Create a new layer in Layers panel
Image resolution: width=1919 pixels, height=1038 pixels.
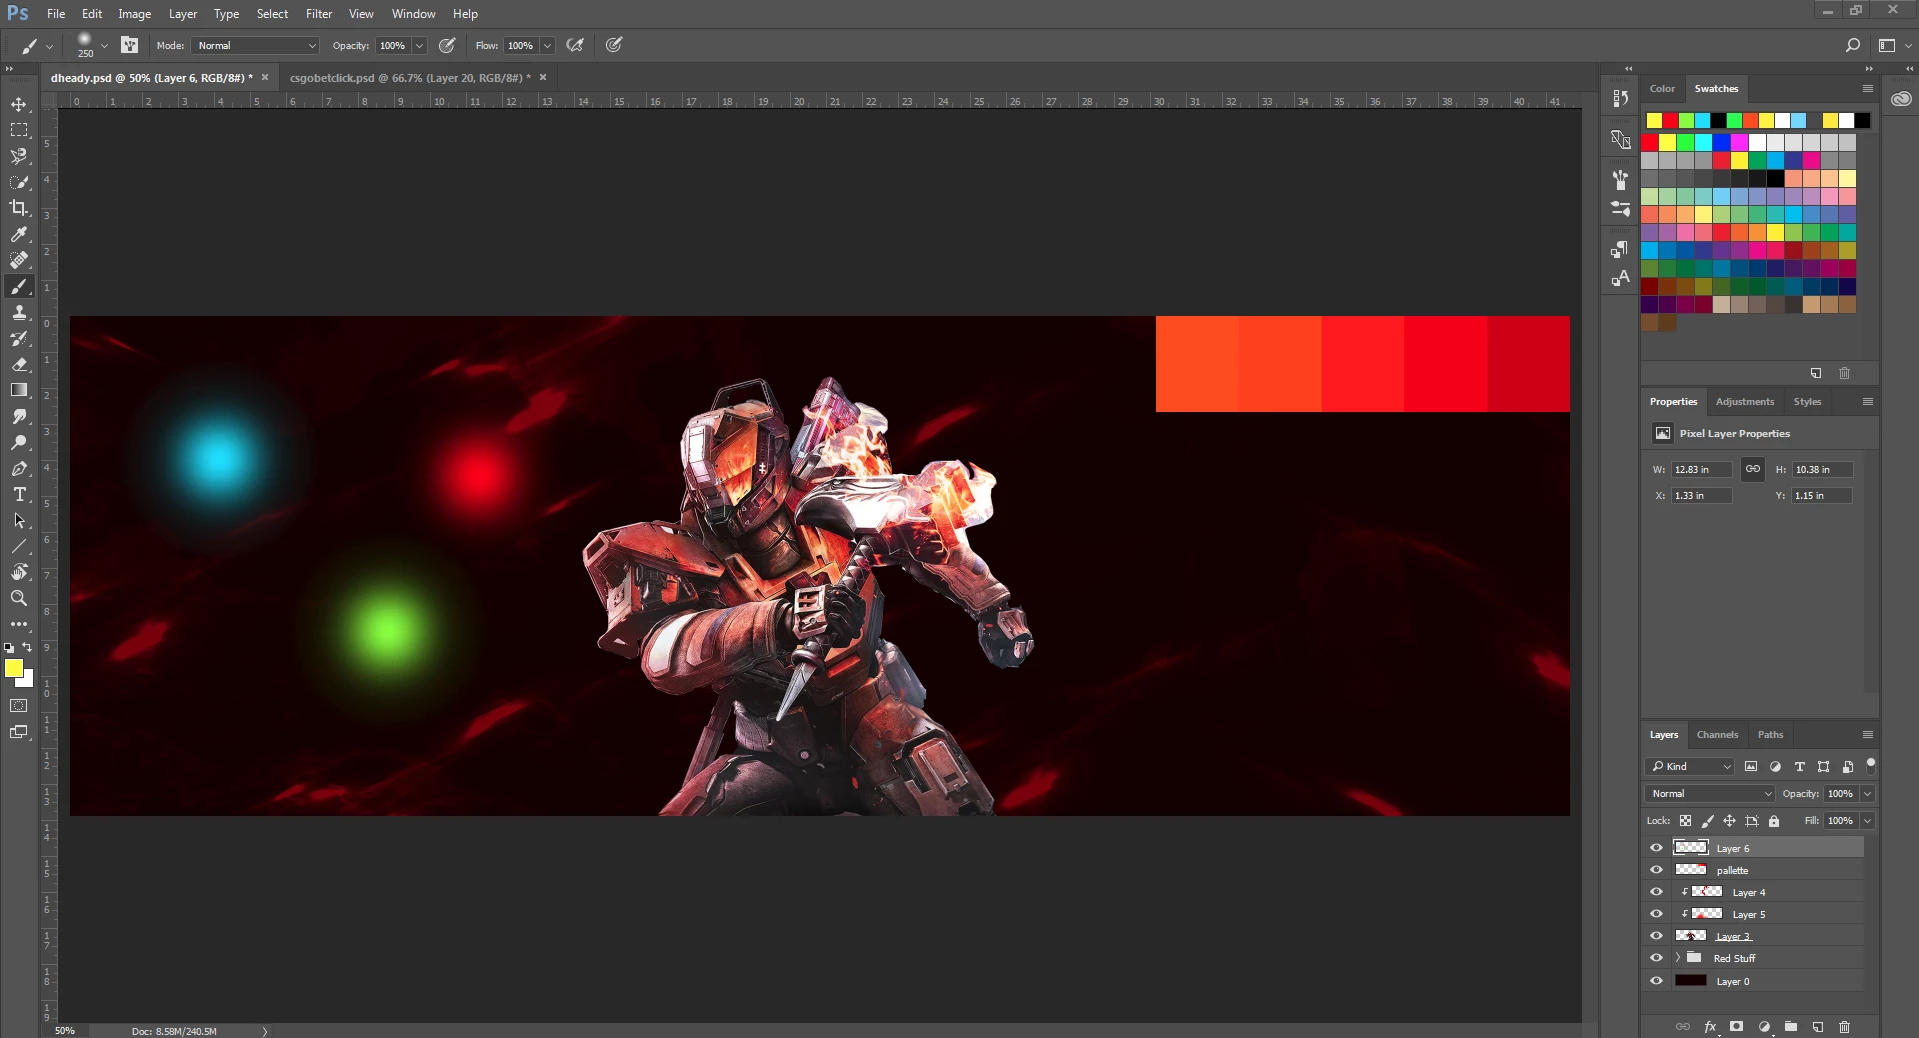[1818, 1027]
